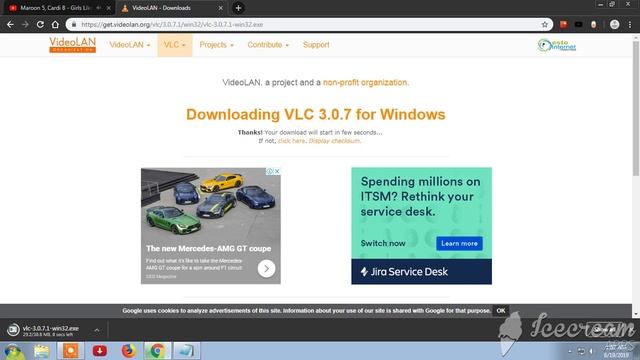Select the VideoLAN - Downloads tab
The height and width of the screenshot is (360, 640).
click(161, 8)
